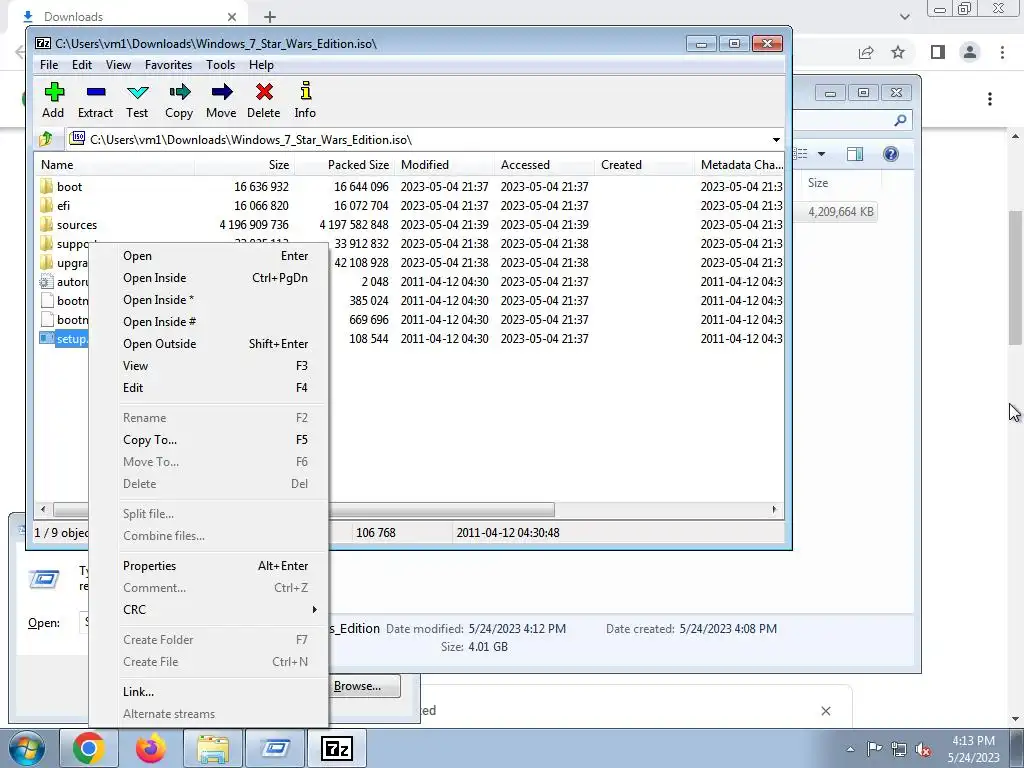Click the 4,209,664 KB size cell
The width and height of the screenshot is (1024, 768).
coord(840,212)
